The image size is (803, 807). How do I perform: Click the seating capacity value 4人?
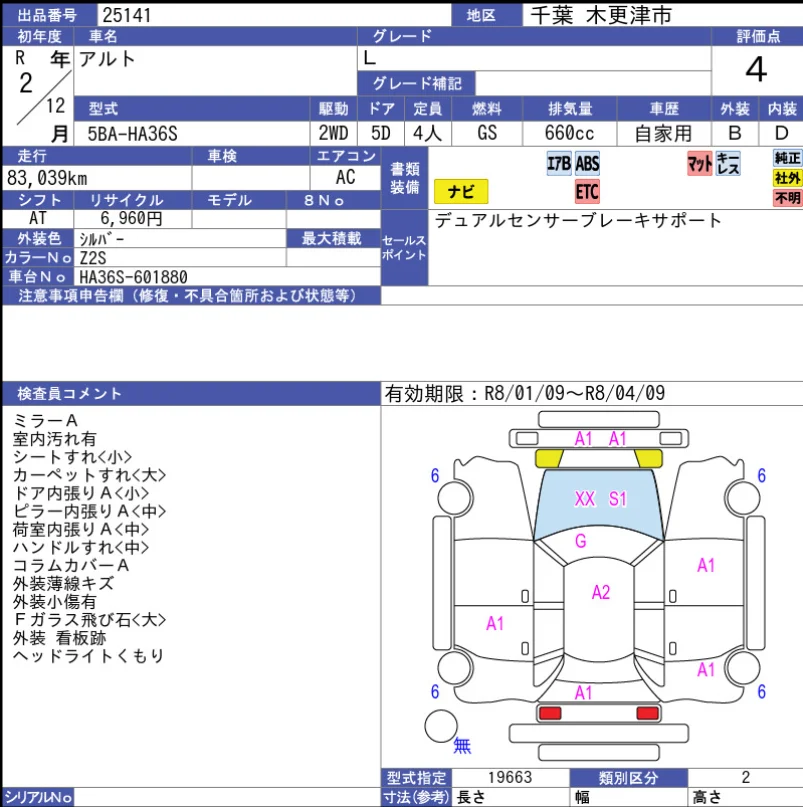point(427,133)
